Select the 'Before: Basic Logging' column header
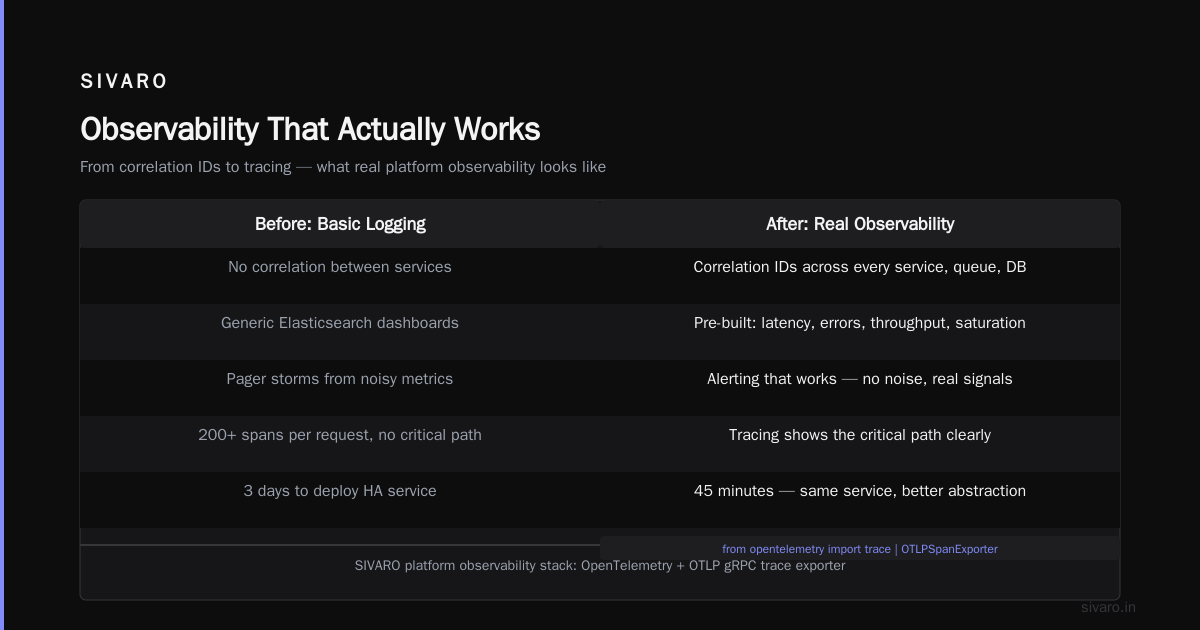 [x=340, y=224]
